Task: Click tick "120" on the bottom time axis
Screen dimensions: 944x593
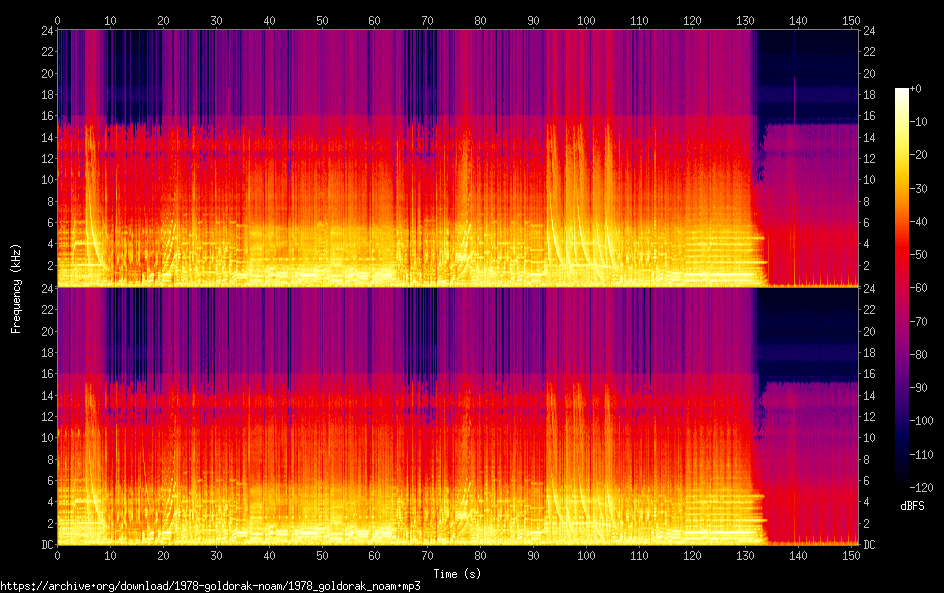Action: 692,556
